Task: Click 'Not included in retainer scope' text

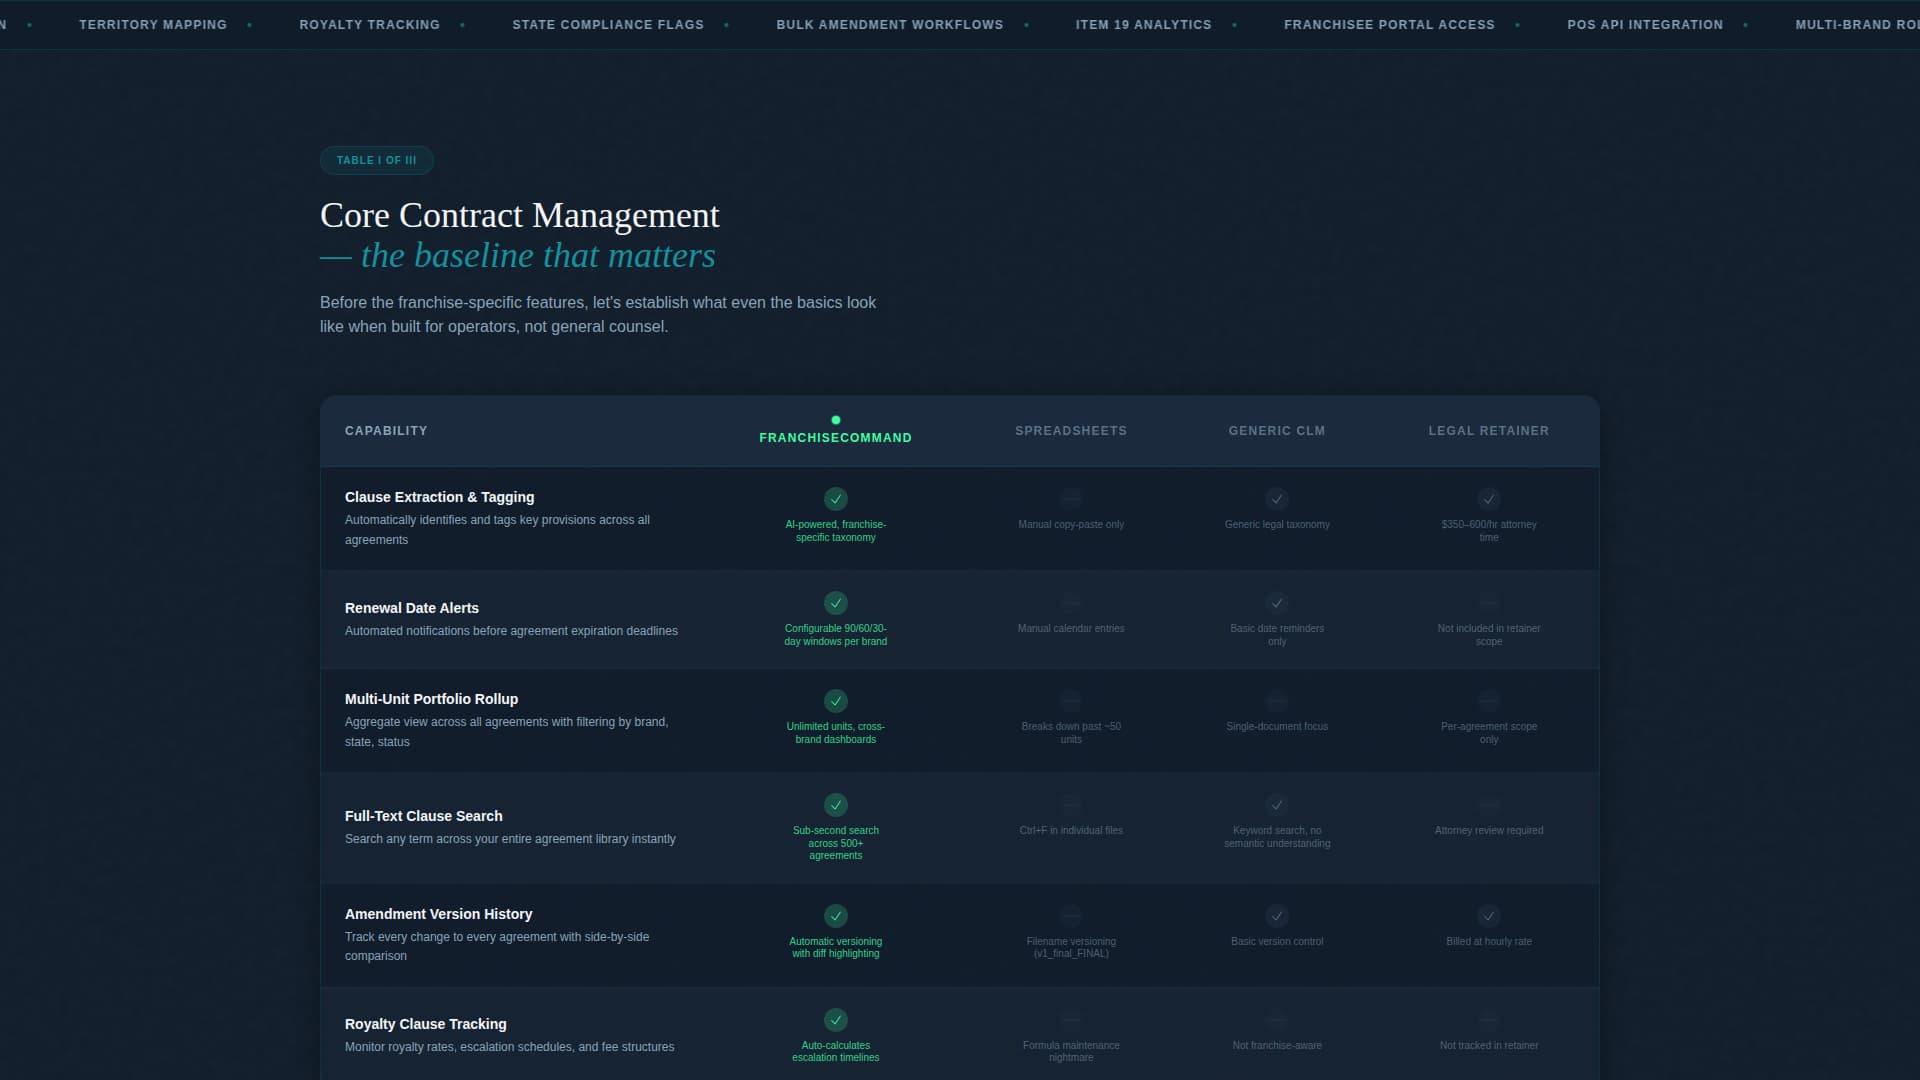Action: [x=1489, y=635]
